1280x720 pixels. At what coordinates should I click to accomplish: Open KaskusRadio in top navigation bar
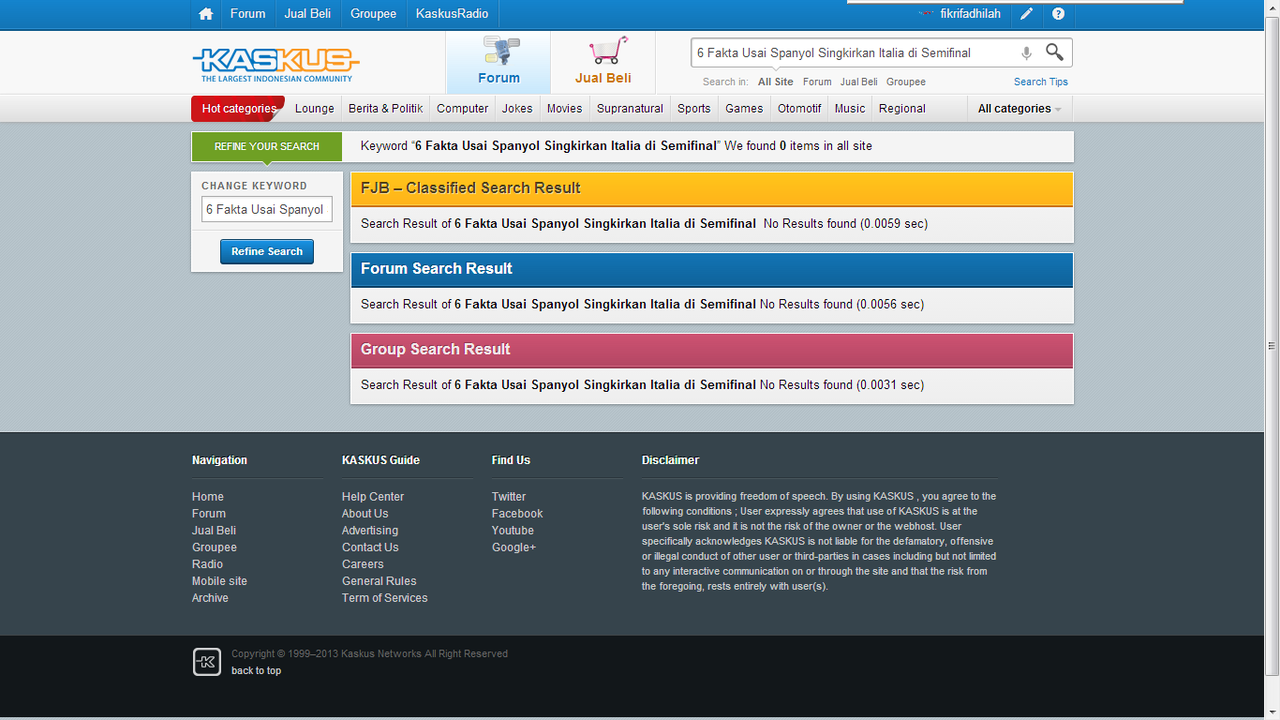(452, 14)
